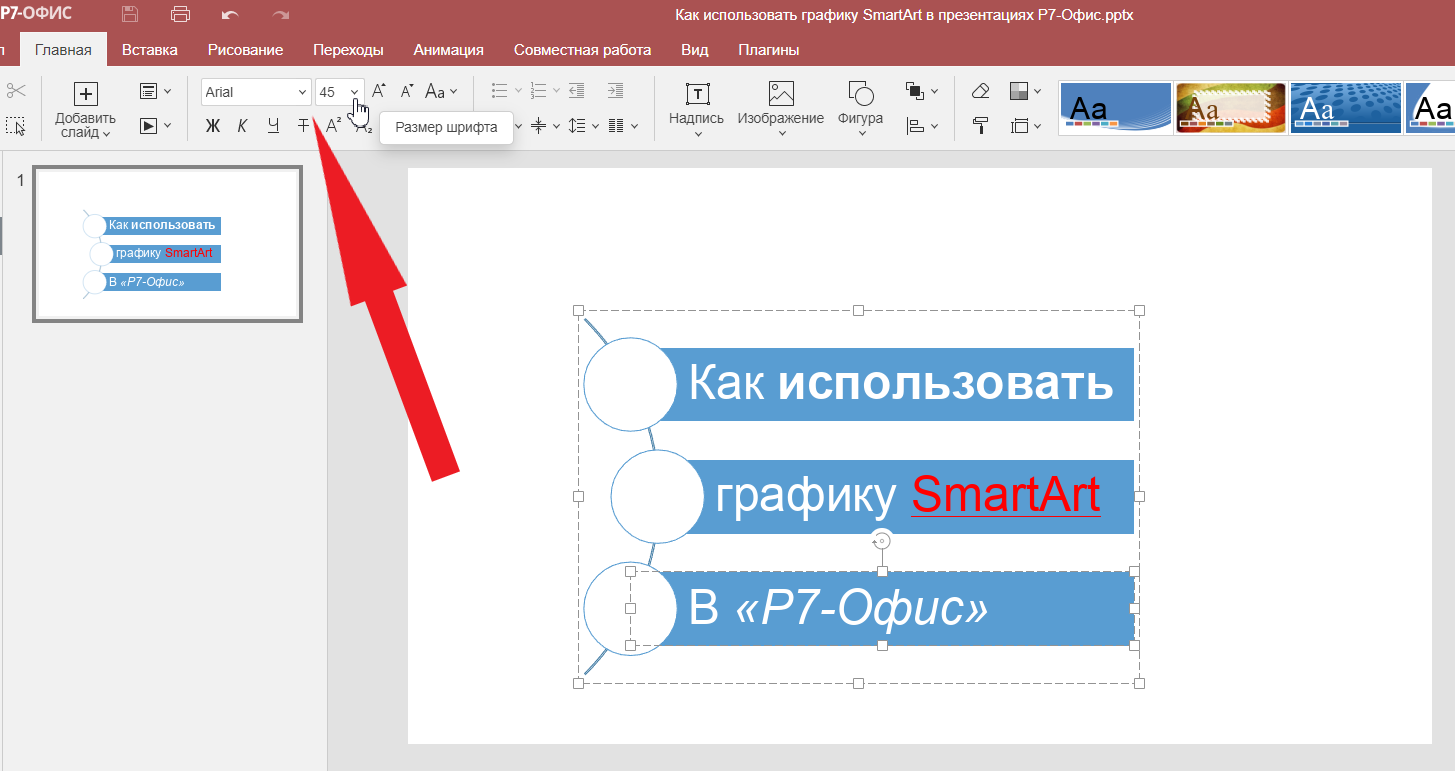This screenshot has height=771, width=1455.
Task: Insert a shape via Фигура icon
Action: [x=861, y=94]
